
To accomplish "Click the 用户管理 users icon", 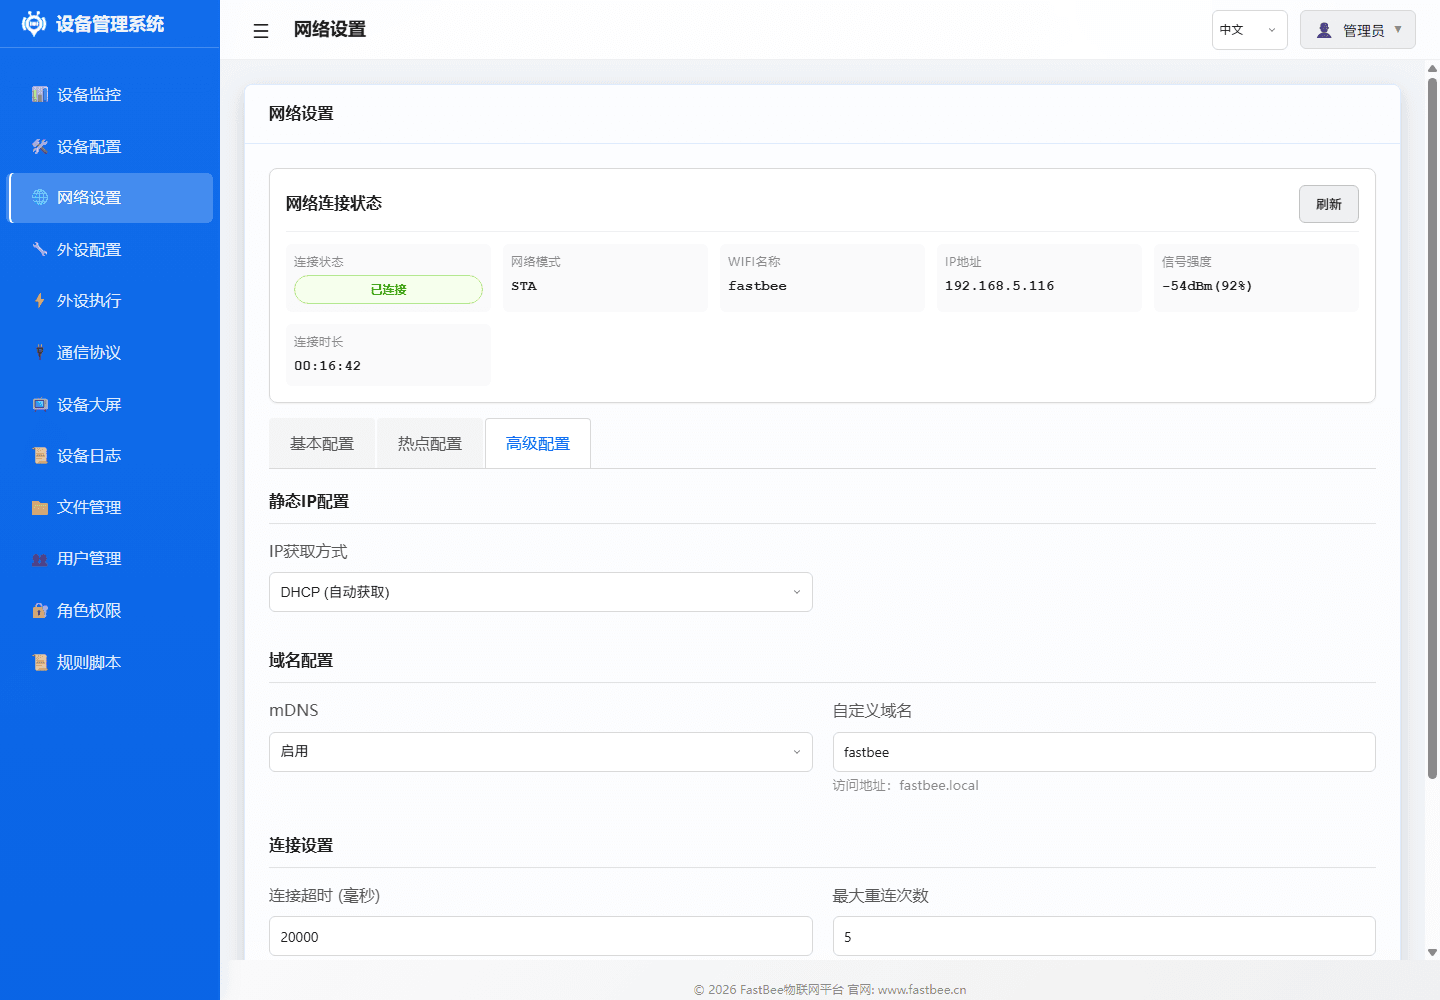I will [40, 558].
